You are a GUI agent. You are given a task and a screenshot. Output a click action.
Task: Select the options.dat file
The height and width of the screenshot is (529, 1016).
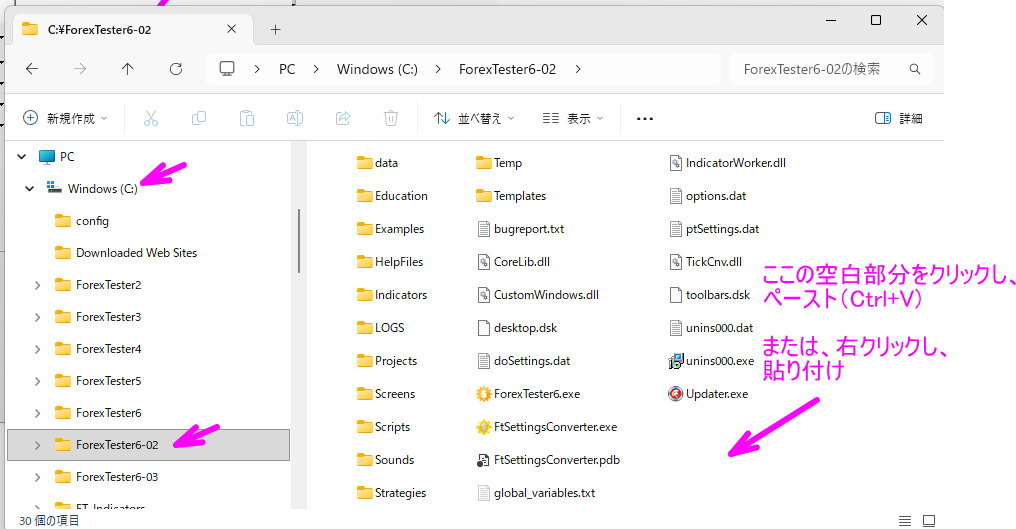(x=707, y=196)
